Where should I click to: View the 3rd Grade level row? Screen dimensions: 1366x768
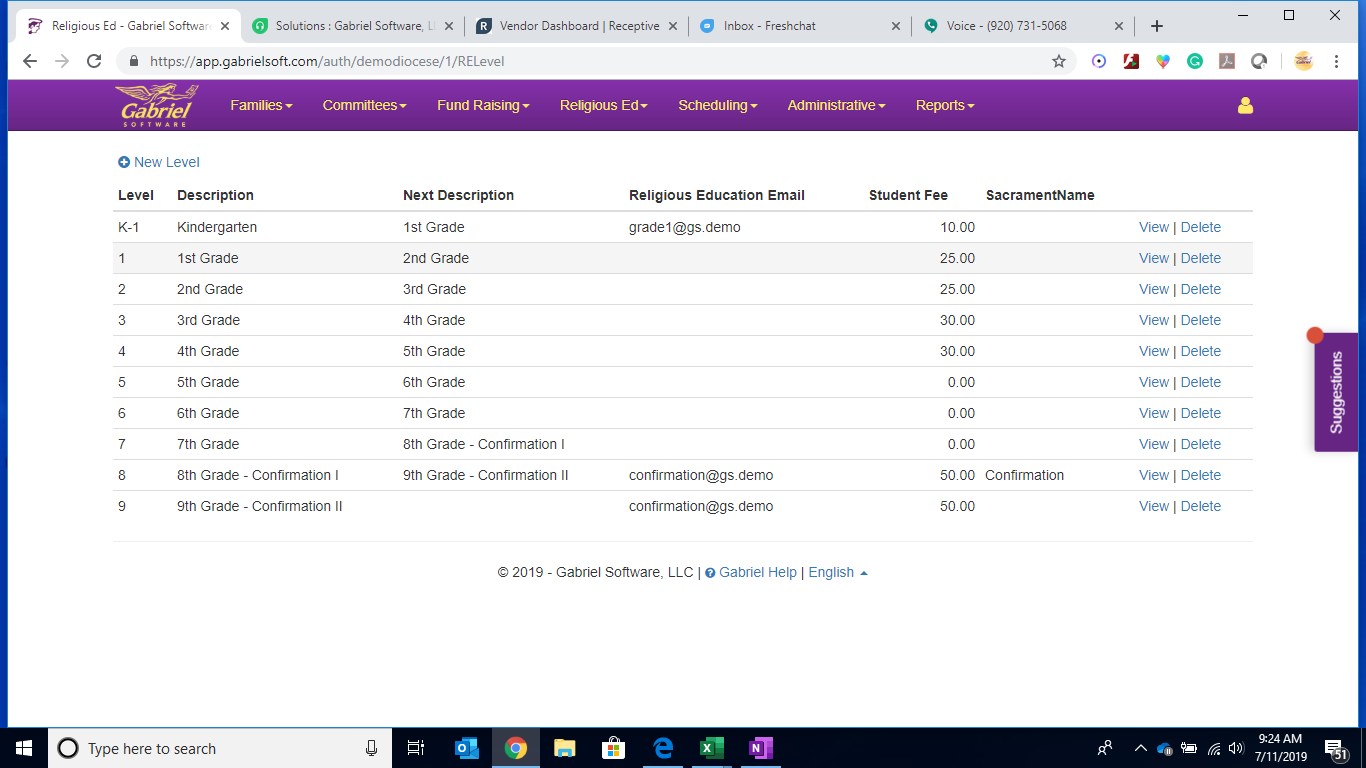pyautogui.click(x=1153, y=320)
